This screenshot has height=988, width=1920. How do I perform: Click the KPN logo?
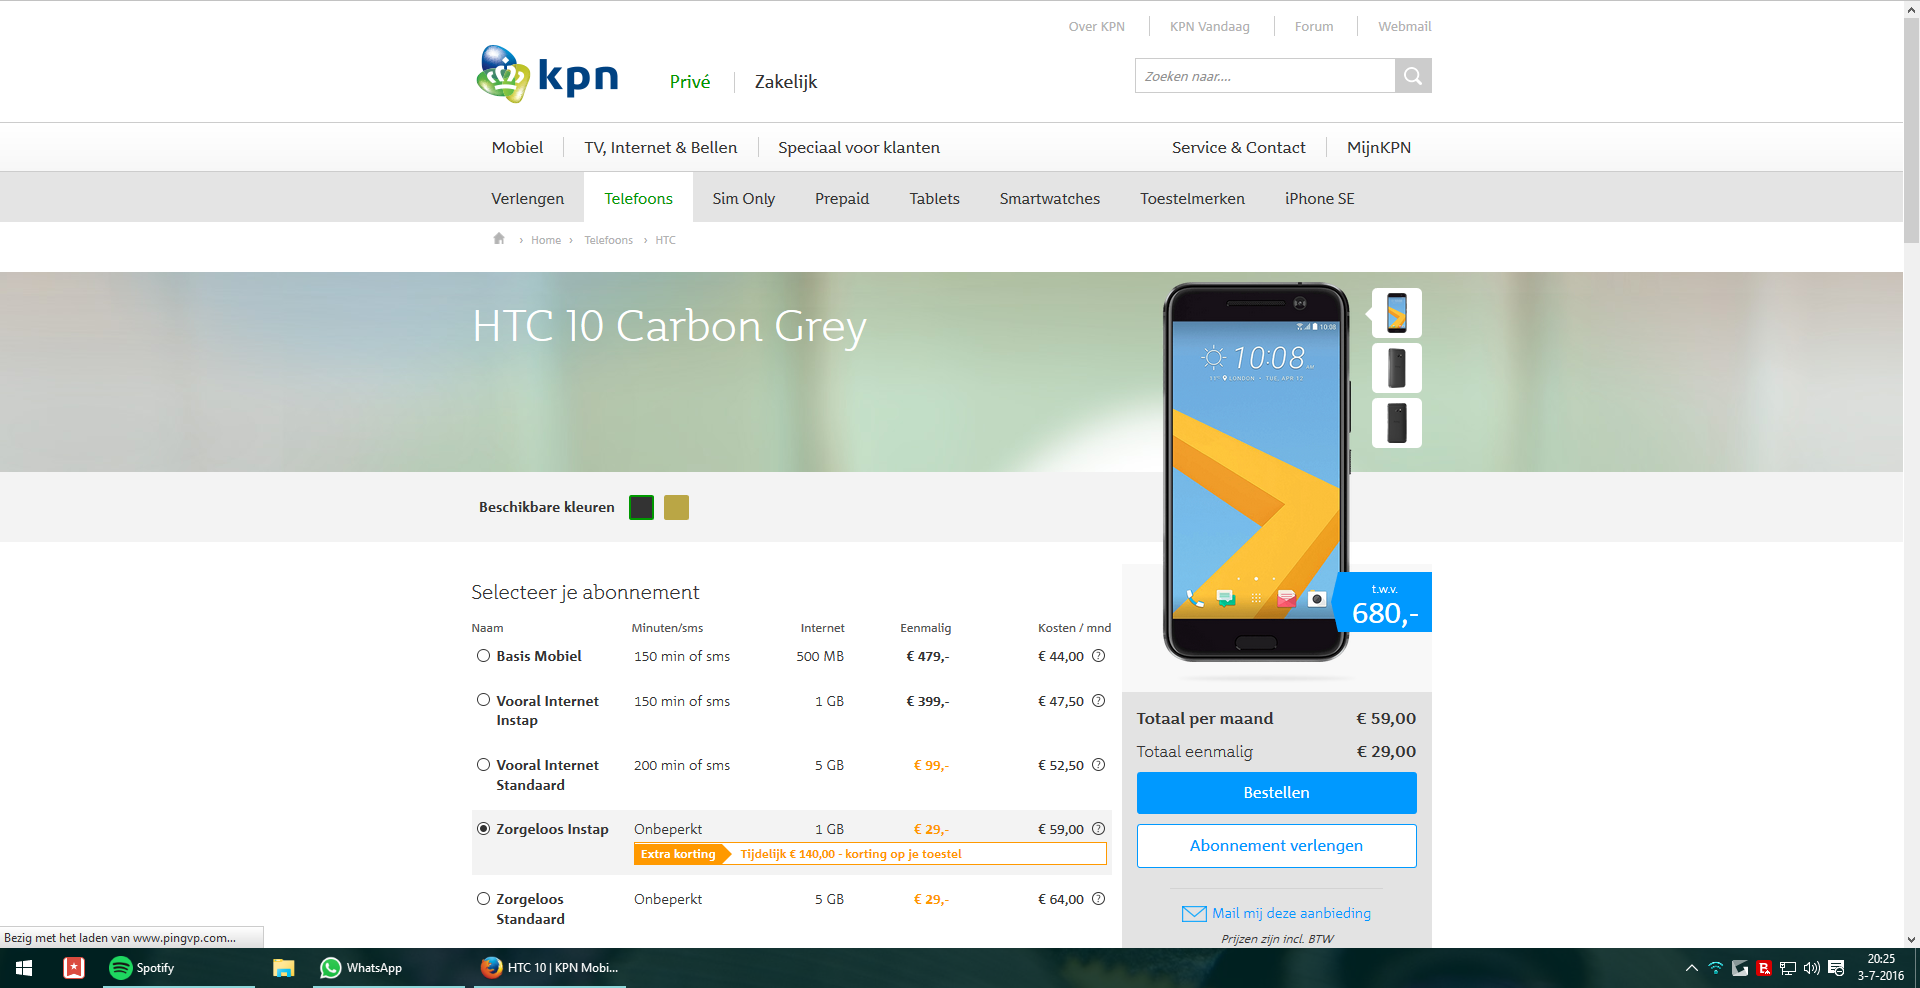coord(548,74)
